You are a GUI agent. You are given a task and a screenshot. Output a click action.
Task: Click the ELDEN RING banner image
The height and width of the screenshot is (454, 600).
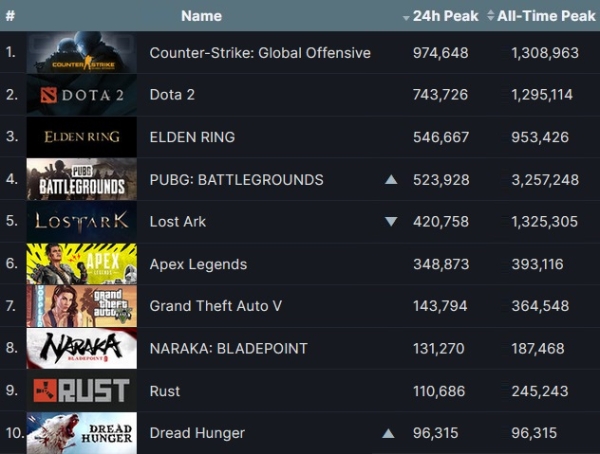[82, 137]
